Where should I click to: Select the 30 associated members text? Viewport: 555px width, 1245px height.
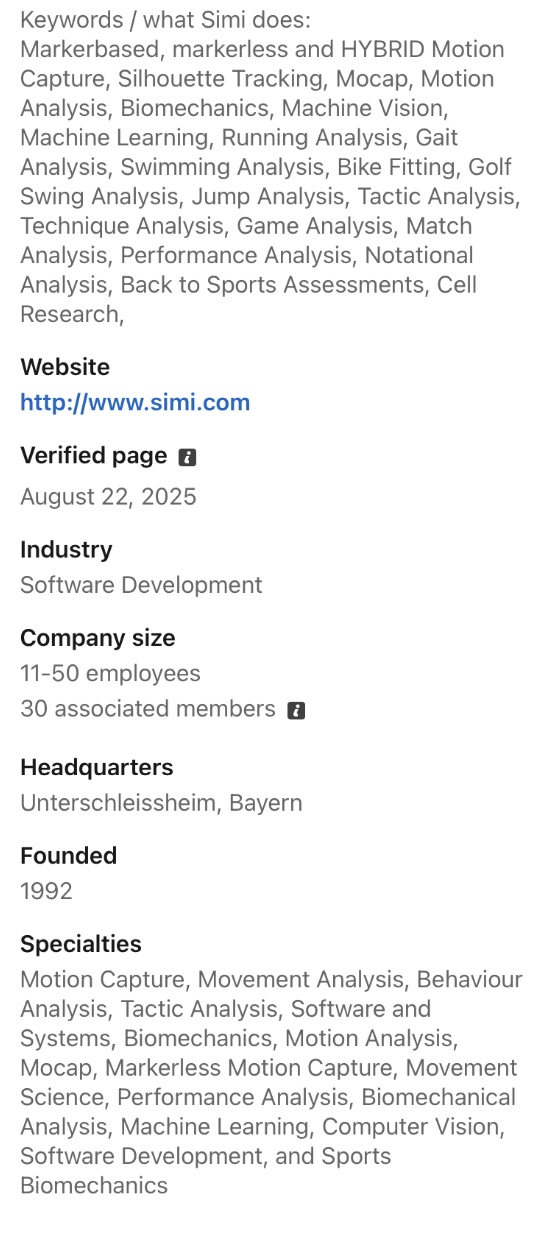click(148, 709)
